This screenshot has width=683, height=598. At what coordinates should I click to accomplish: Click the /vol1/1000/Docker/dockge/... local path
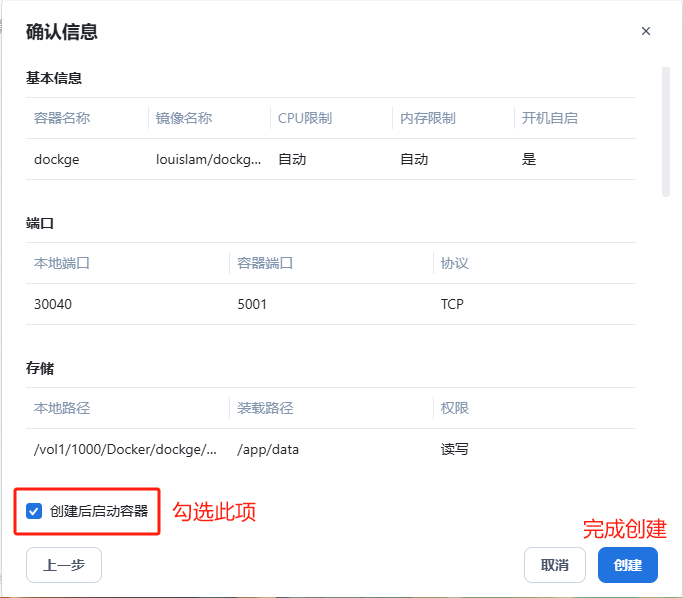tap(125, 449)
